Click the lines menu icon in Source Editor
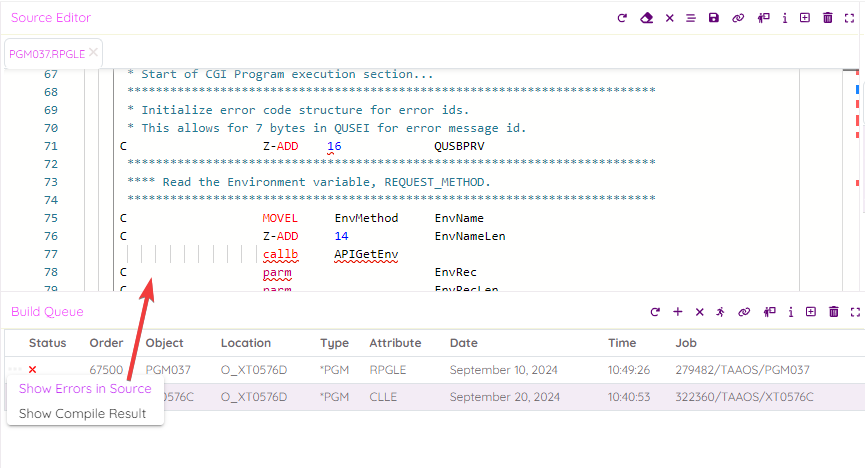The width and height of the screenshot is (865, 468). coord(691,18)
